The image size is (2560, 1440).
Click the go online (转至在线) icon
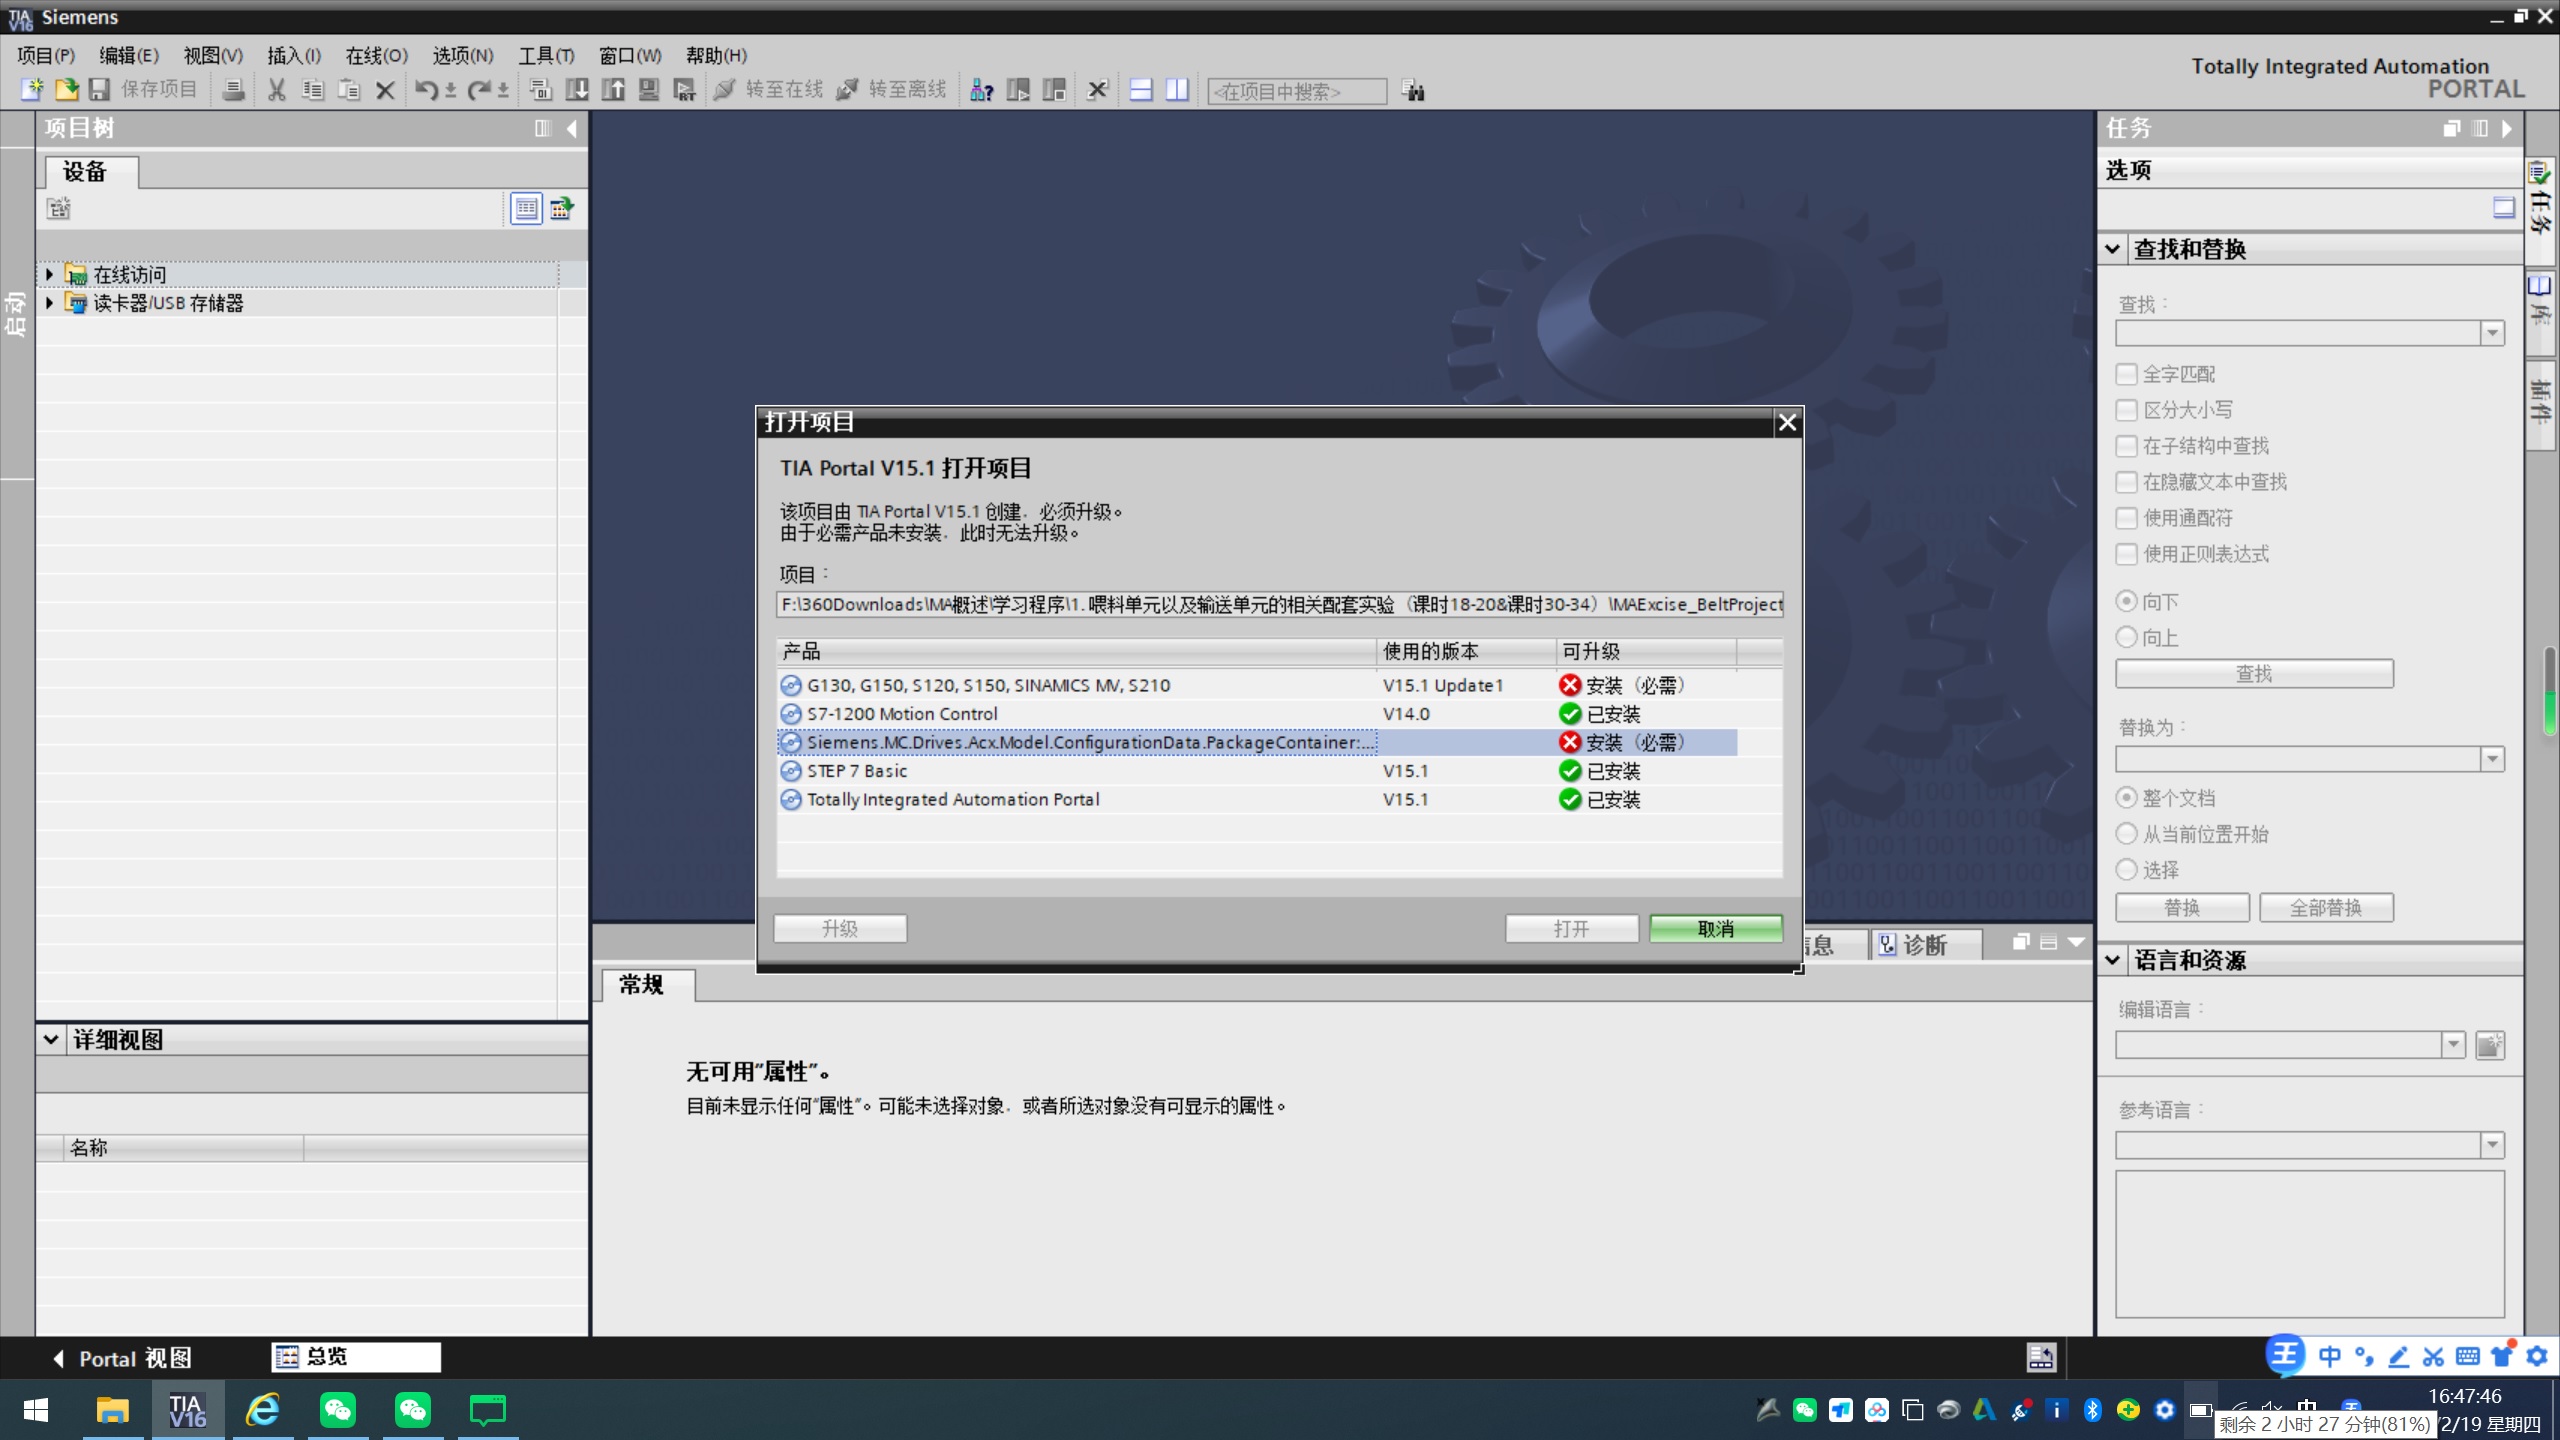tap(725, 90)
